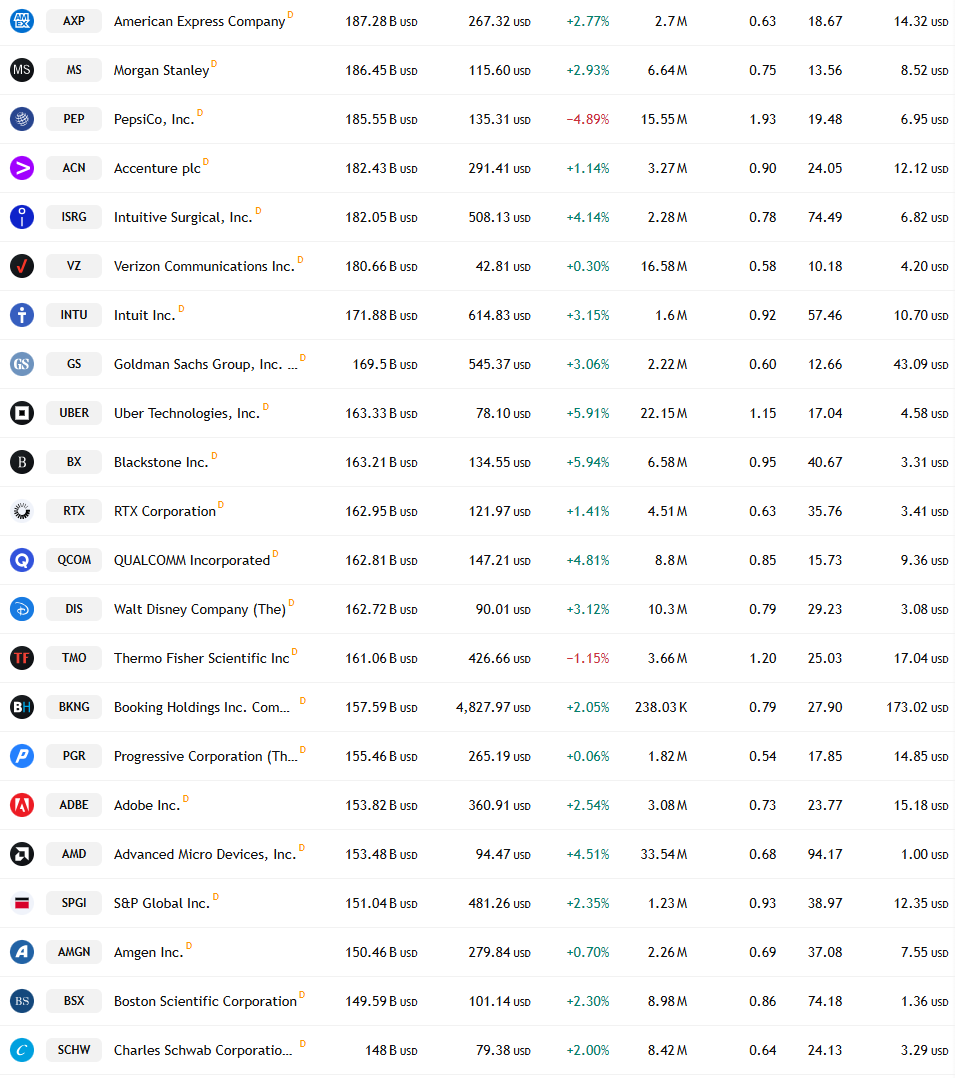Click the Booking Holdings BH logo icon
Image resolution: width=955 pixels, height=1078 pixels.
pos(22,707)
